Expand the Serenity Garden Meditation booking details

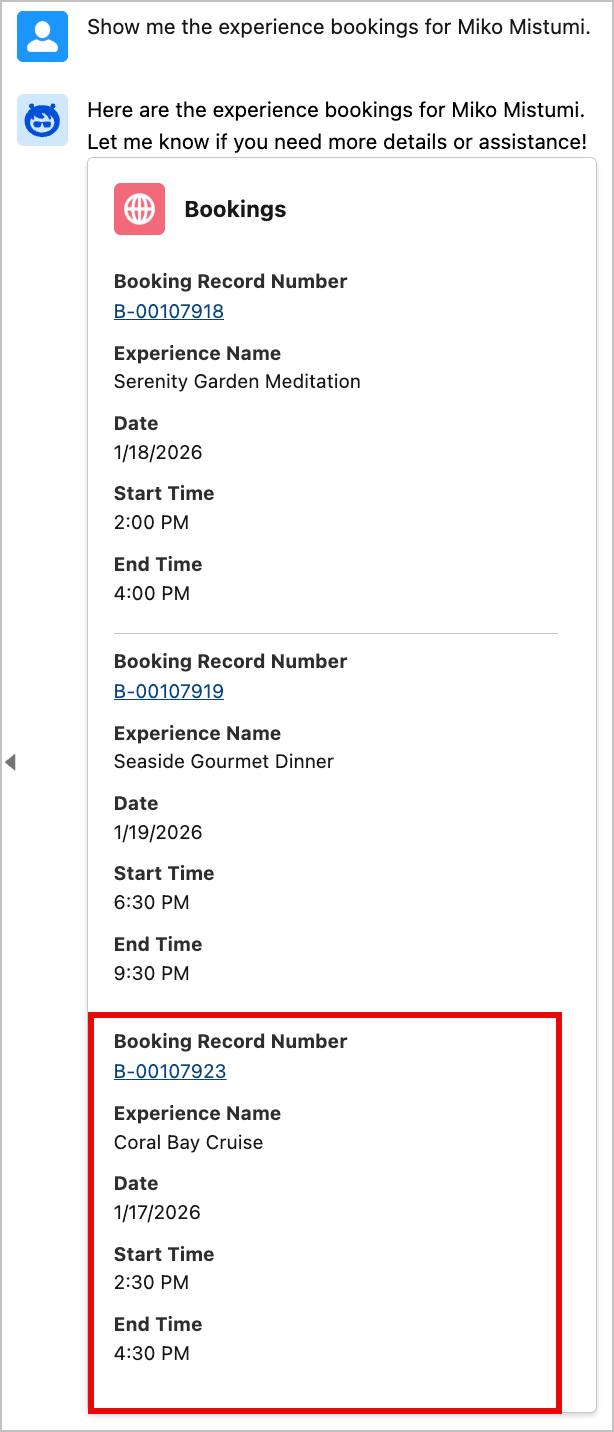tap(237, 381)
